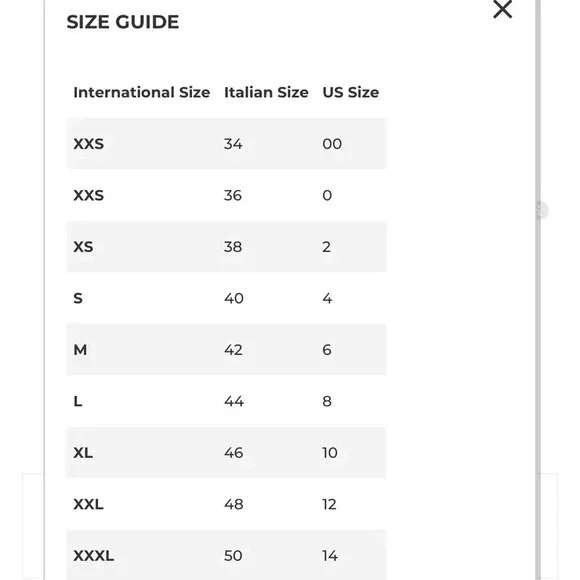Select the US Size column header

click(x=350, y=92)
